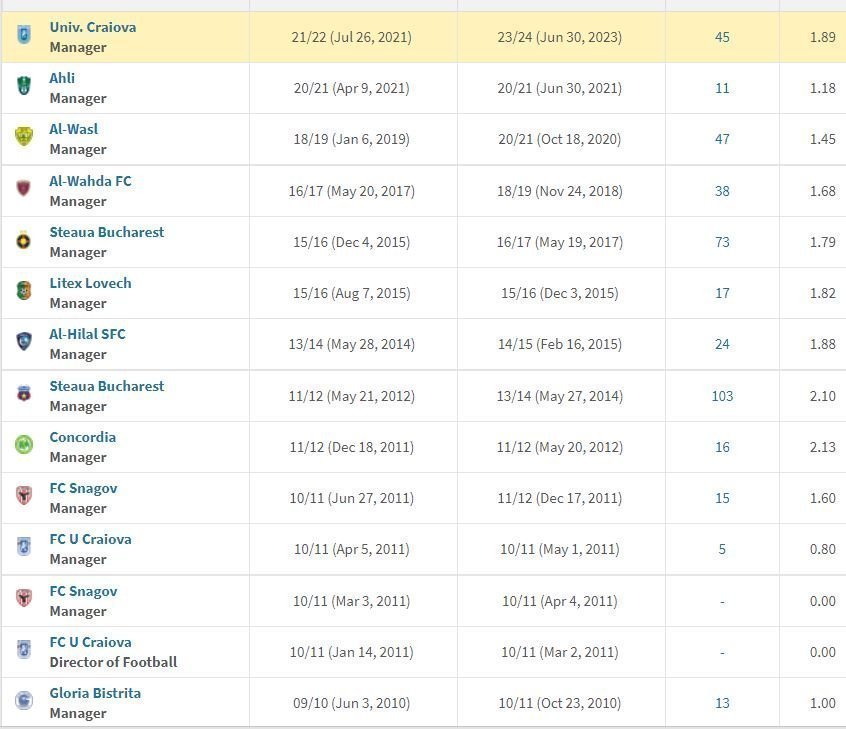Screen dimensions: 846x729
Task: Select the date 13/14 (May 27, 2014)
Action: [560, 396]
